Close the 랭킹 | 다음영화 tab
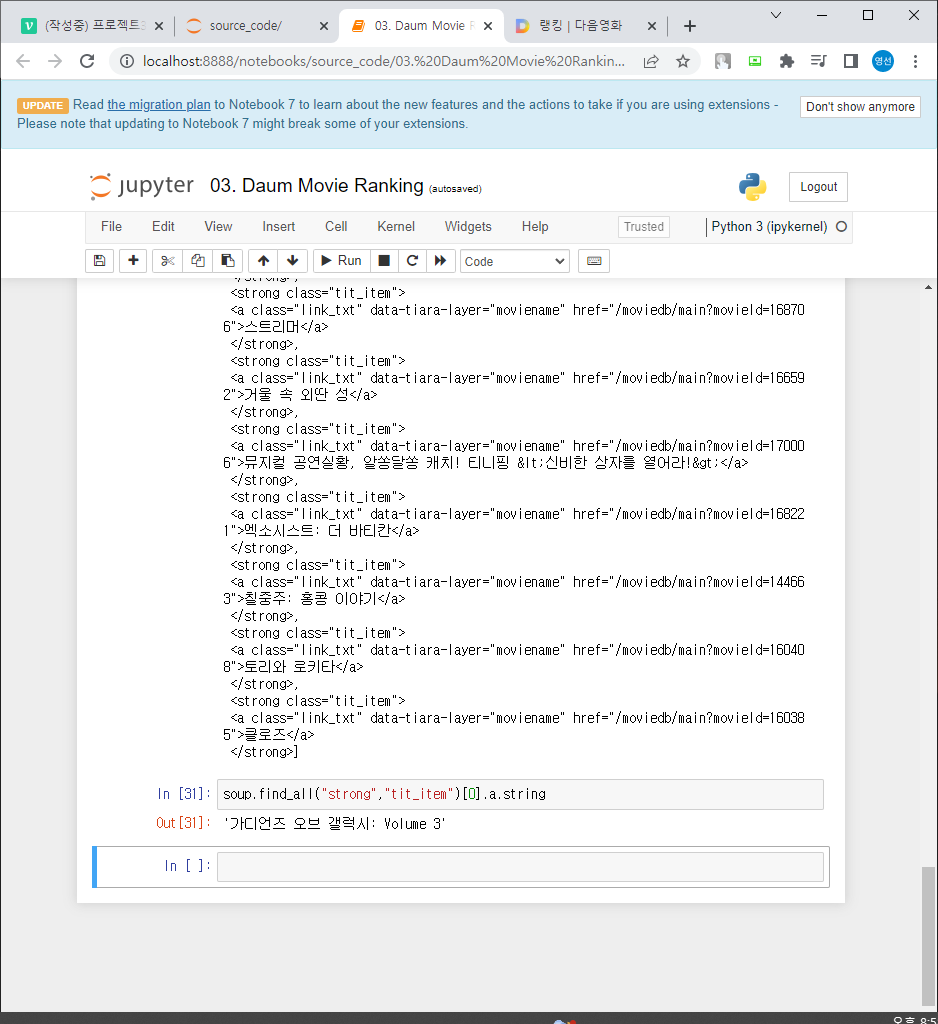 [652, 26]
